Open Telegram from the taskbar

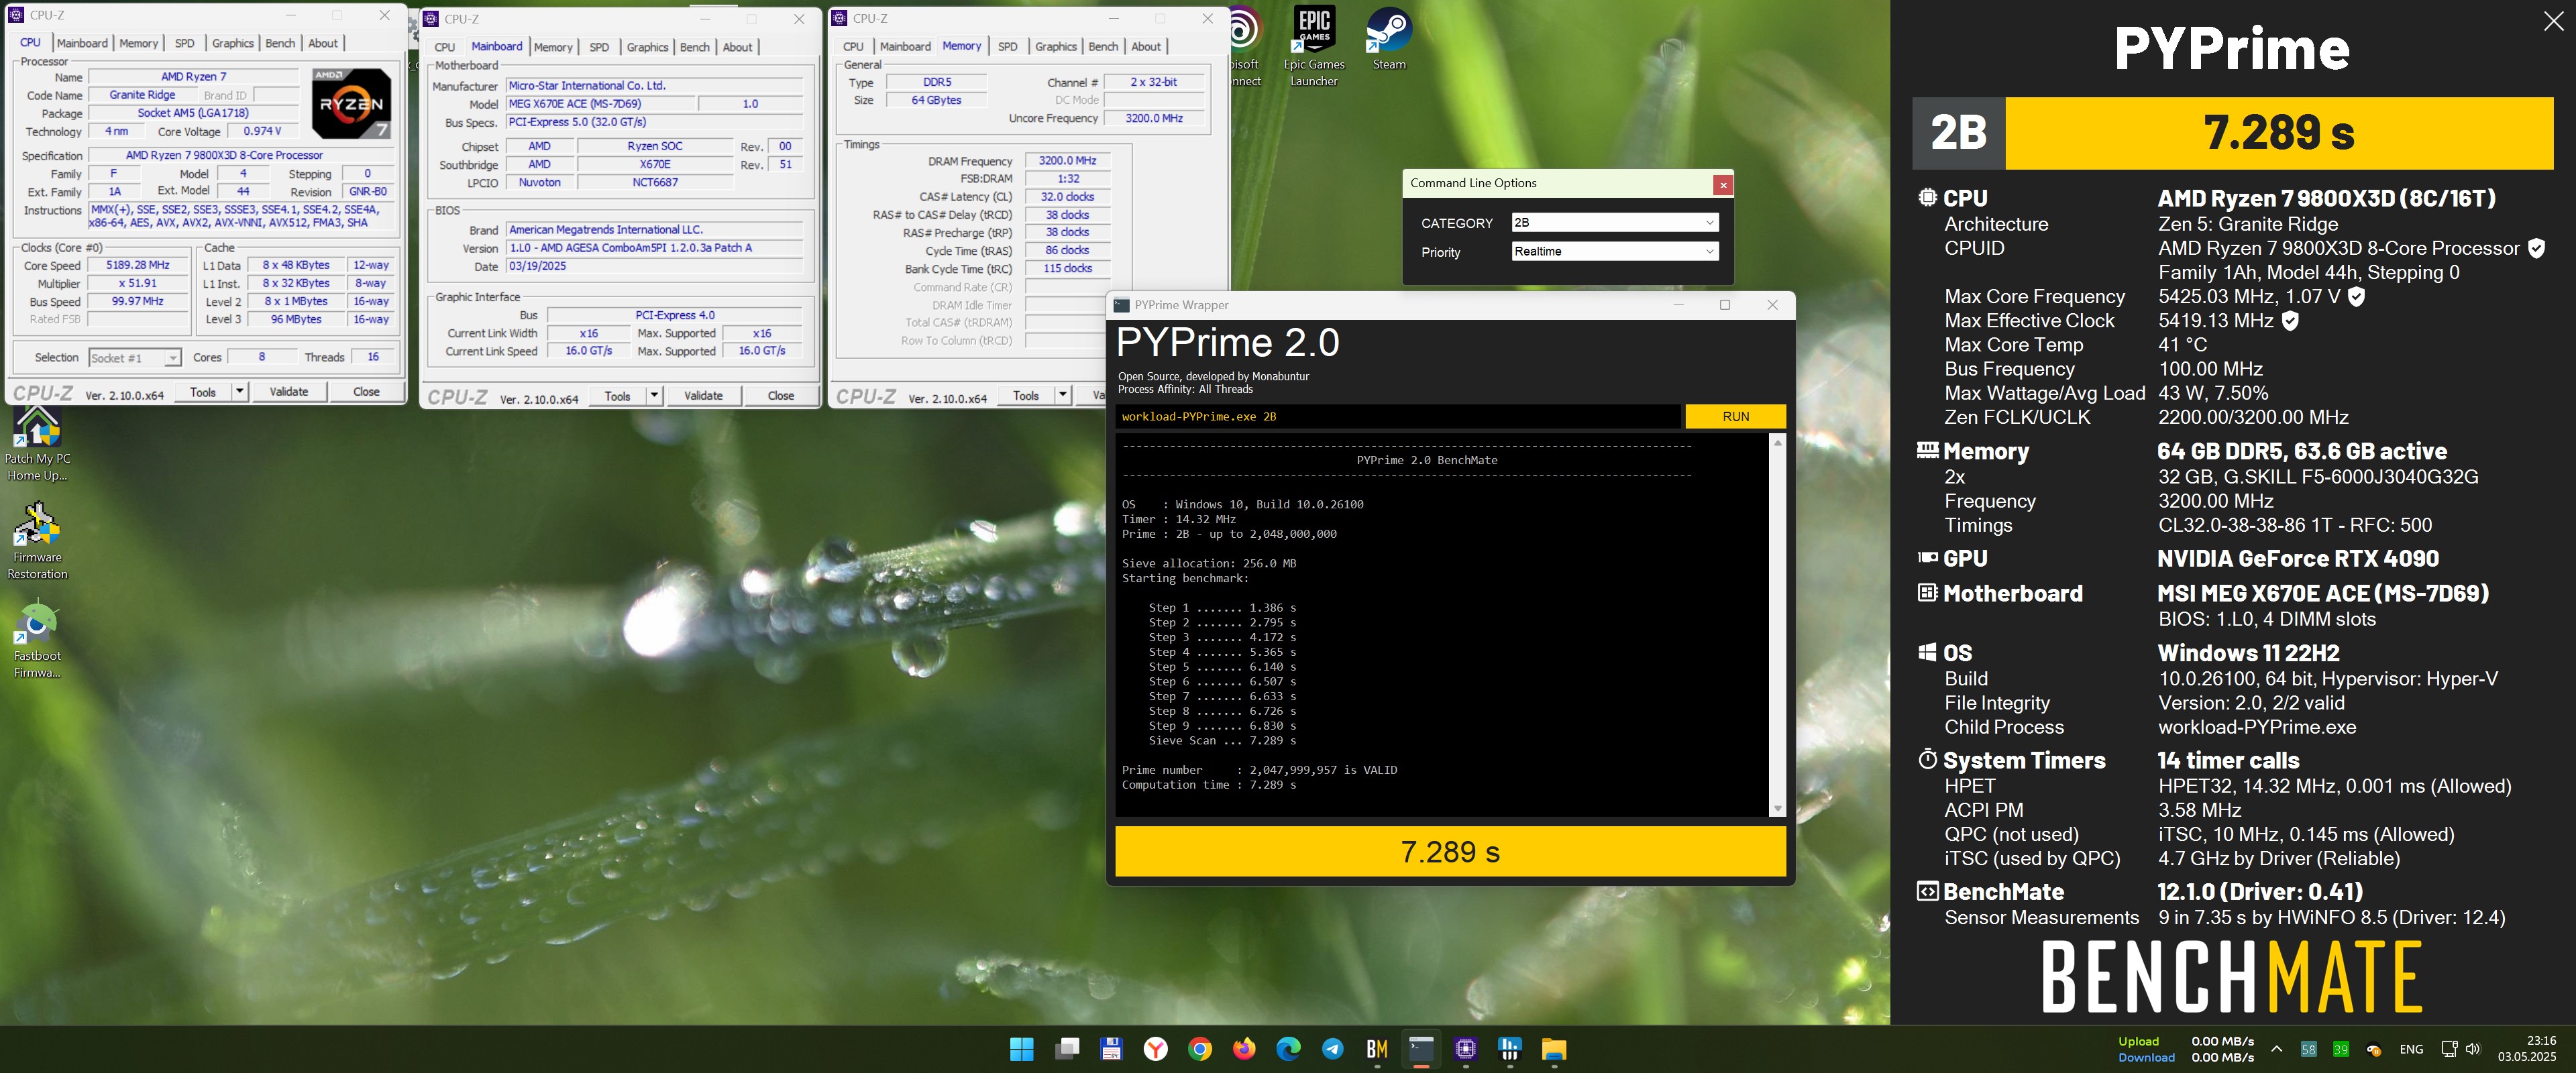tap(1332, 1049)
